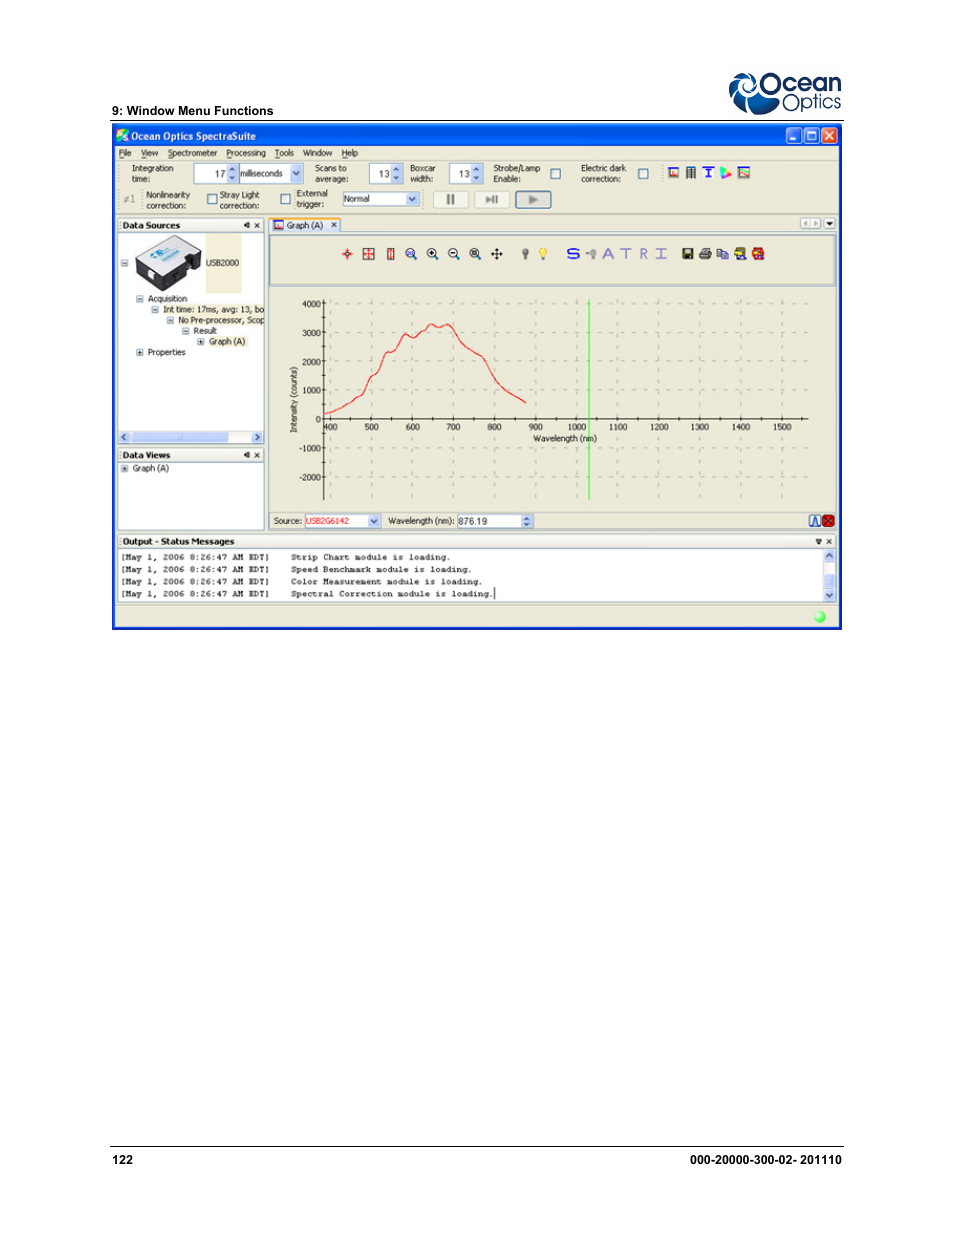Image resolution: width=954 pixels, height=1235 pixels.
Task: Open the View menu
Action: click(x=150, y=153)
